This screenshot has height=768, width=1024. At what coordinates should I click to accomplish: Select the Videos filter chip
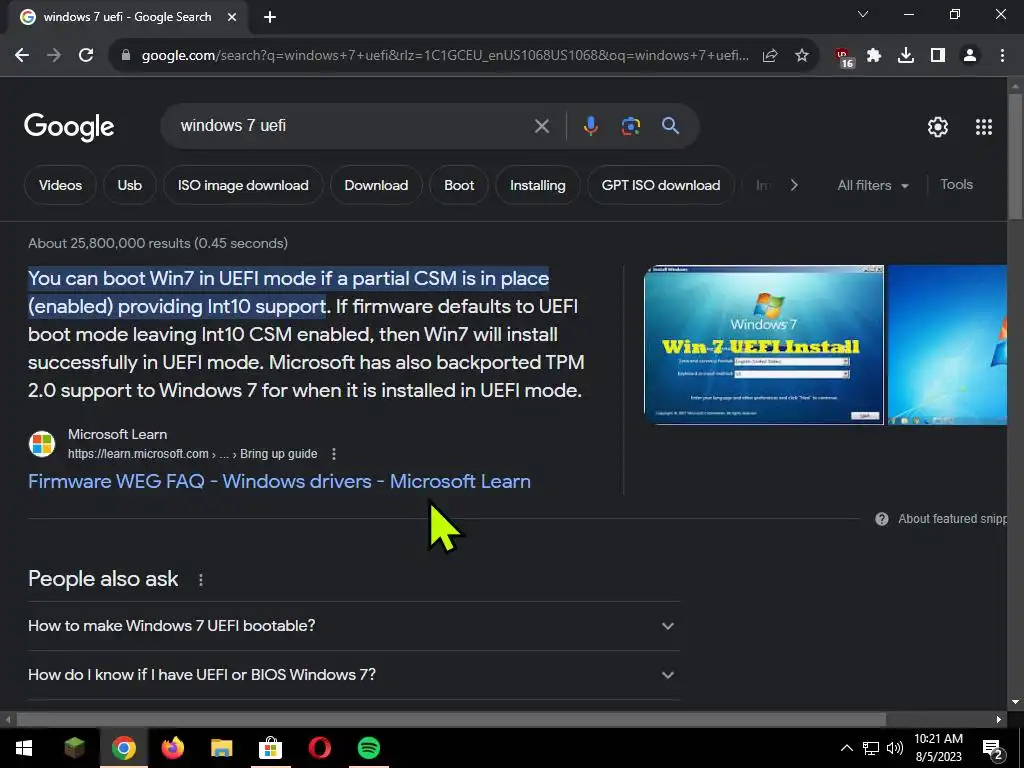pos(60,185)
